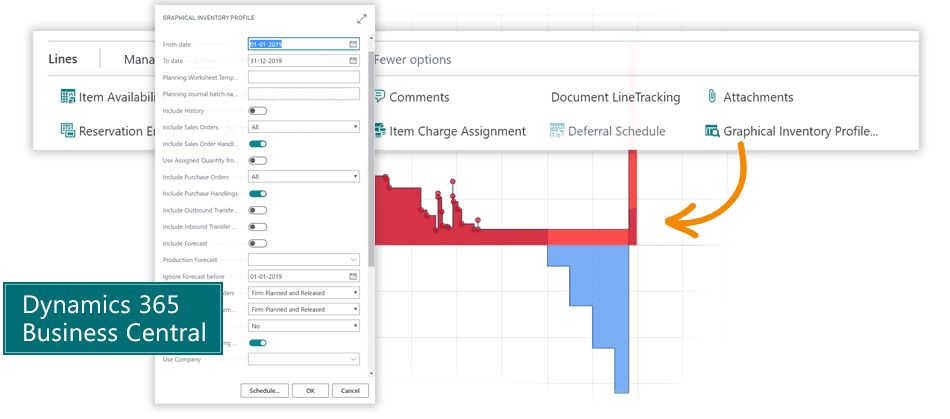
Task: Click the Comments speech bubble icon
Action: pyautogui.click(x=379, y=97)
